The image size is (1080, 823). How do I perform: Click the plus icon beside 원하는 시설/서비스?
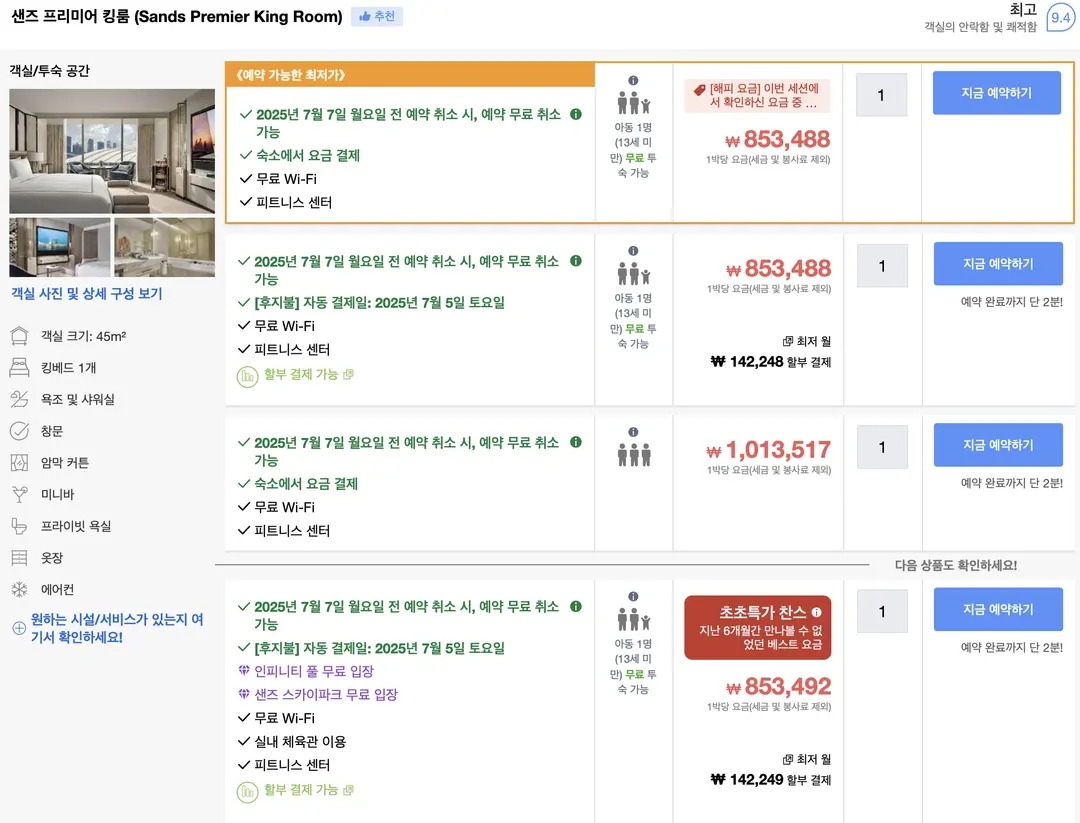pyautogui.click(x=19, y=628)
